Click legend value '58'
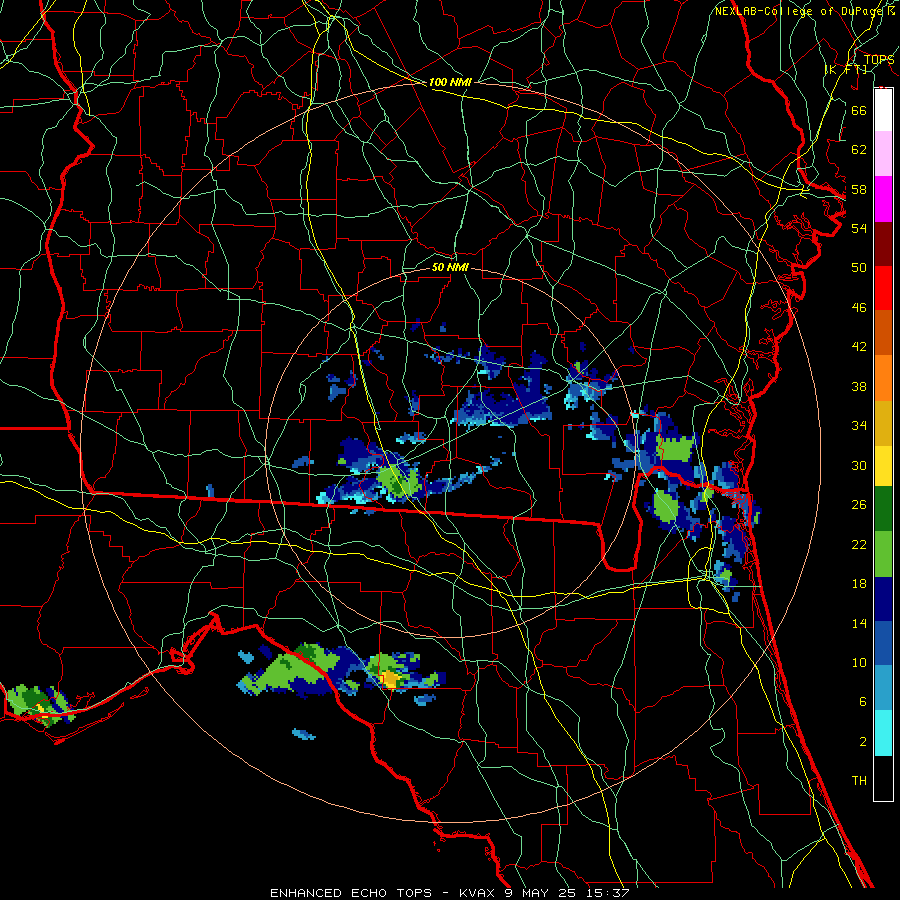 coord(859,189)
